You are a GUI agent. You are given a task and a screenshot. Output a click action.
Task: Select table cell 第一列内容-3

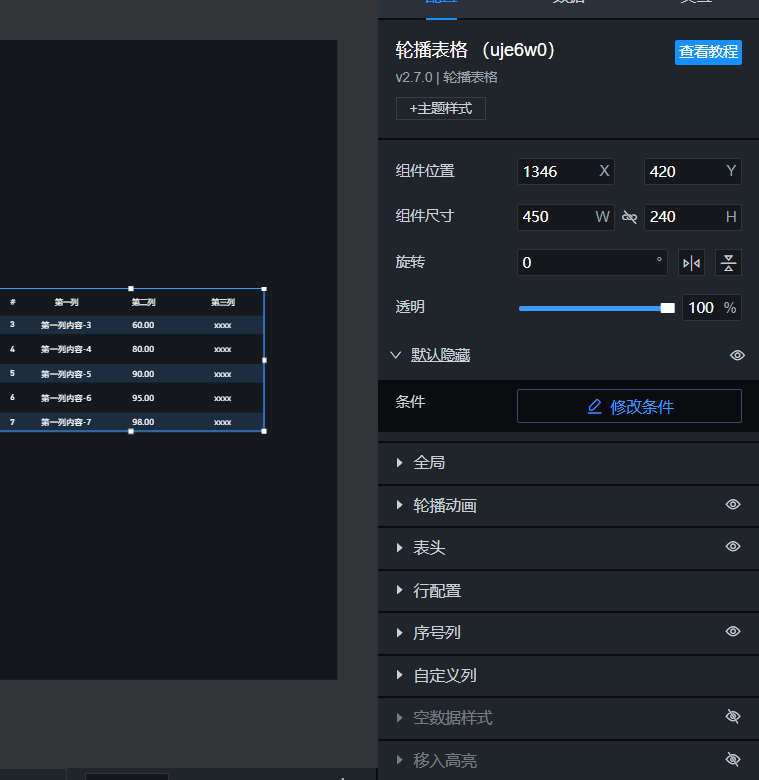[66, 325]
